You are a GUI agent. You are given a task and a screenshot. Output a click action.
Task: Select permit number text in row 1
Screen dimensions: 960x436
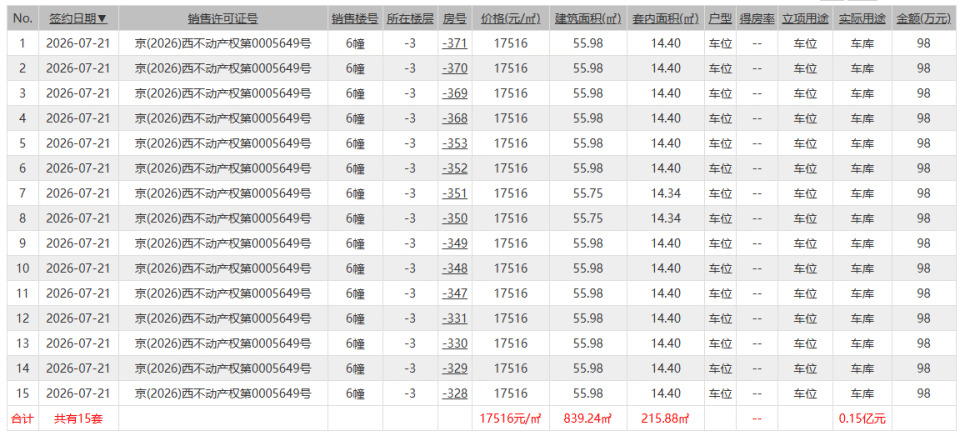coord(223,43)
